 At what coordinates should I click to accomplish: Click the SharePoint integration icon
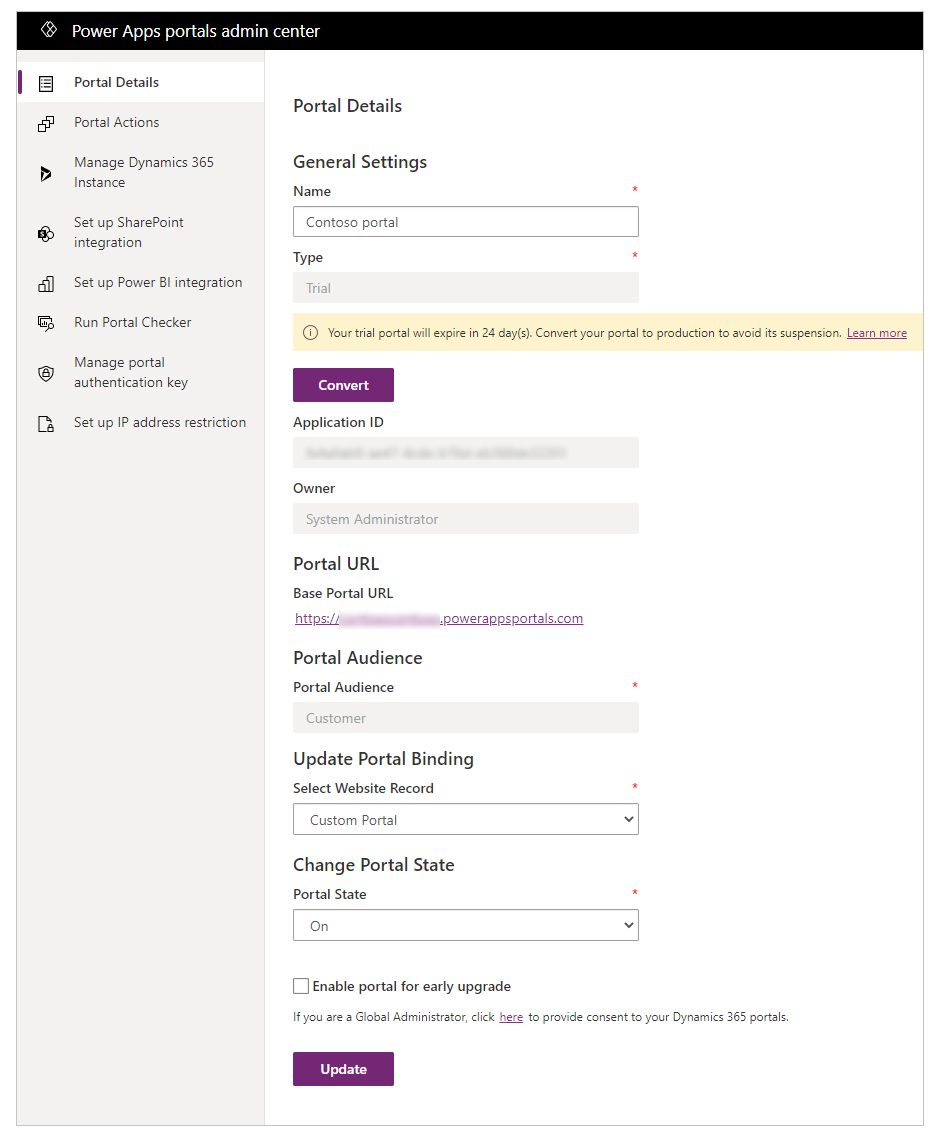pyautogui.click(x=46, y=233)
